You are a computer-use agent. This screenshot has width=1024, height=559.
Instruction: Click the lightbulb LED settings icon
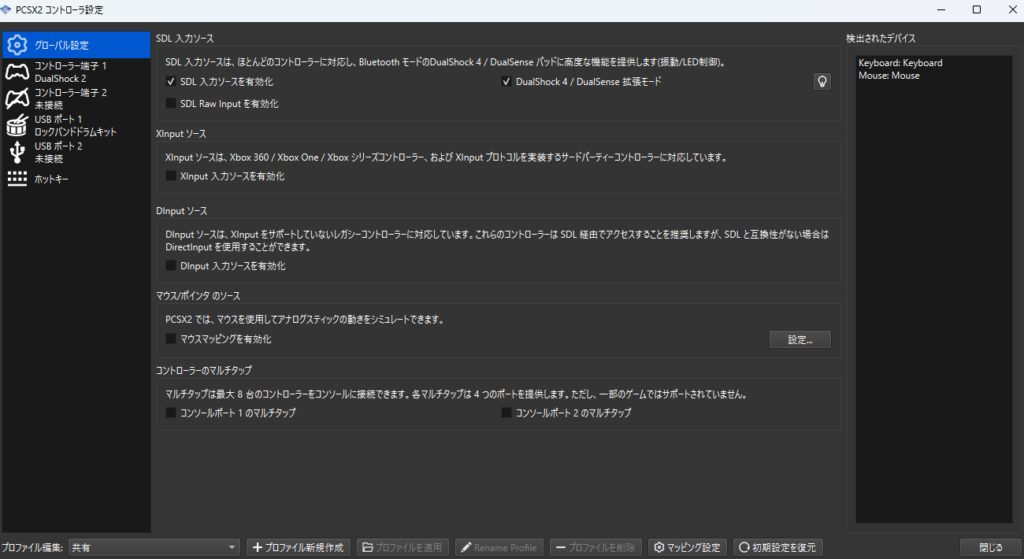coord(822,82)
